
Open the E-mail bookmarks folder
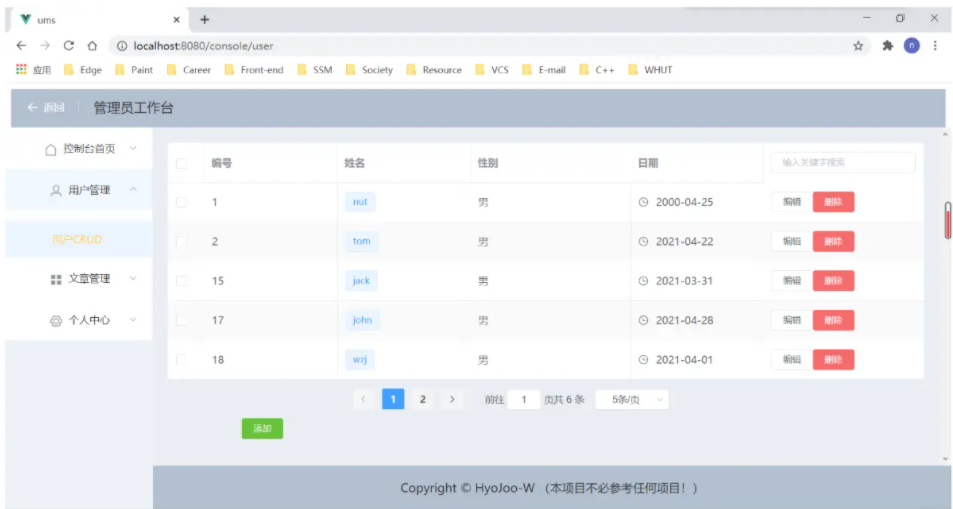click(544, 70)
